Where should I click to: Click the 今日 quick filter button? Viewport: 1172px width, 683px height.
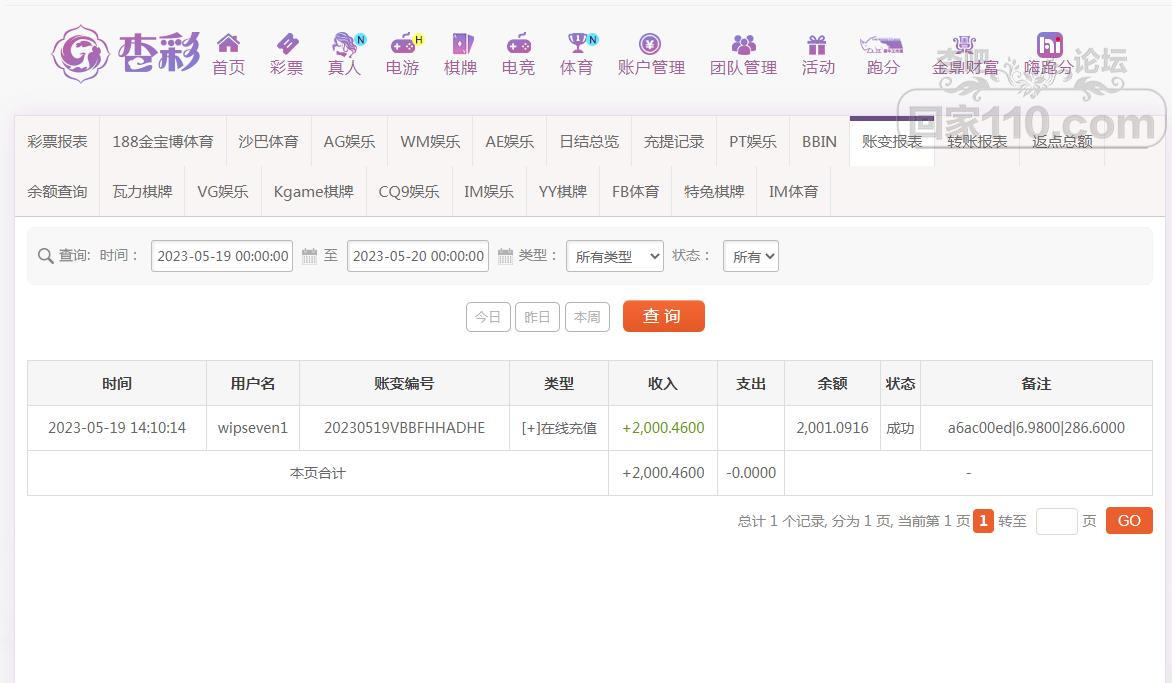click(x=488, y=317)
